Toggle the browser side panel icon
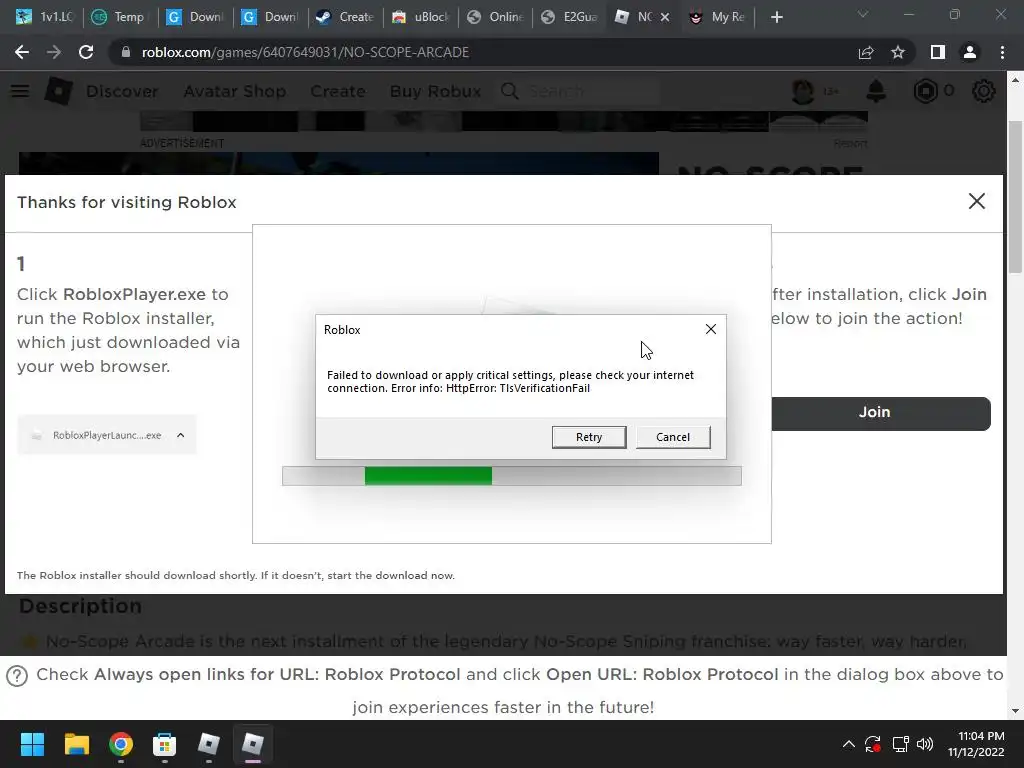 (x=938, y=52)
